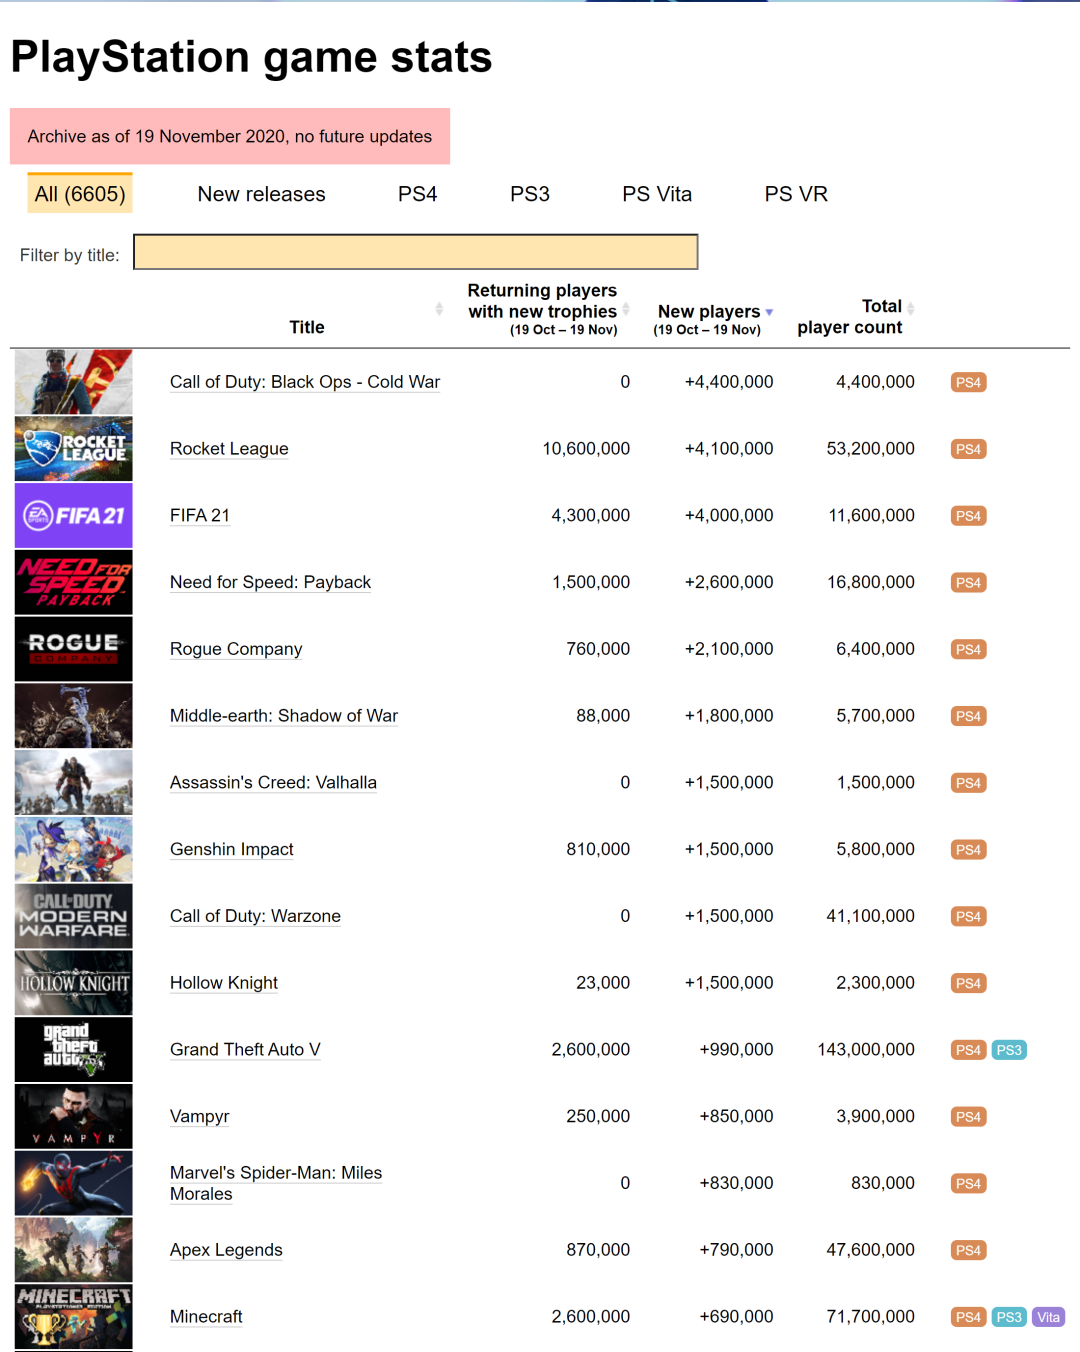Focus the Filter by title field
Screen dimensions: 1080x1352
[x=416, y=252]
